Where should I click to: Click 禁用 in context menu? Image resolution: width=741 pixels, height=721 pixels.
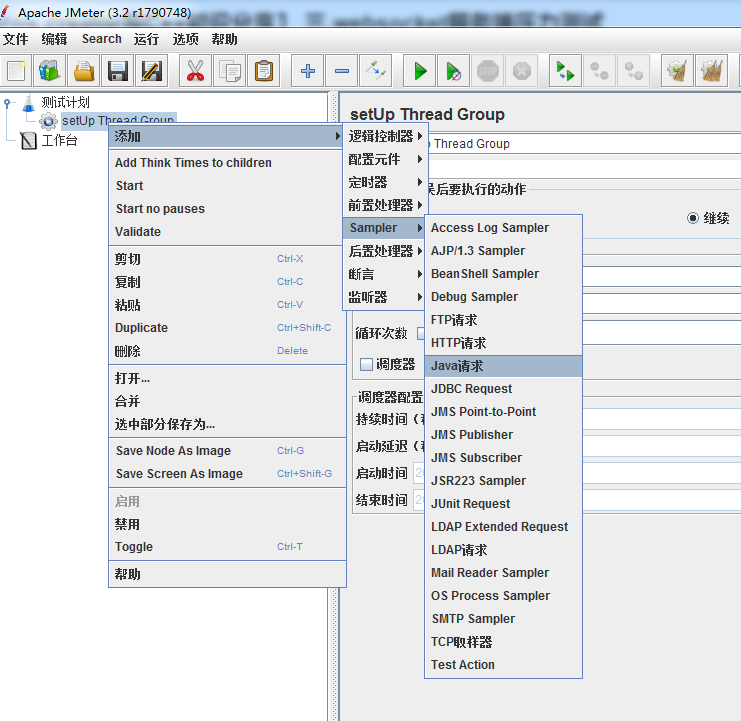pos(225,524)
